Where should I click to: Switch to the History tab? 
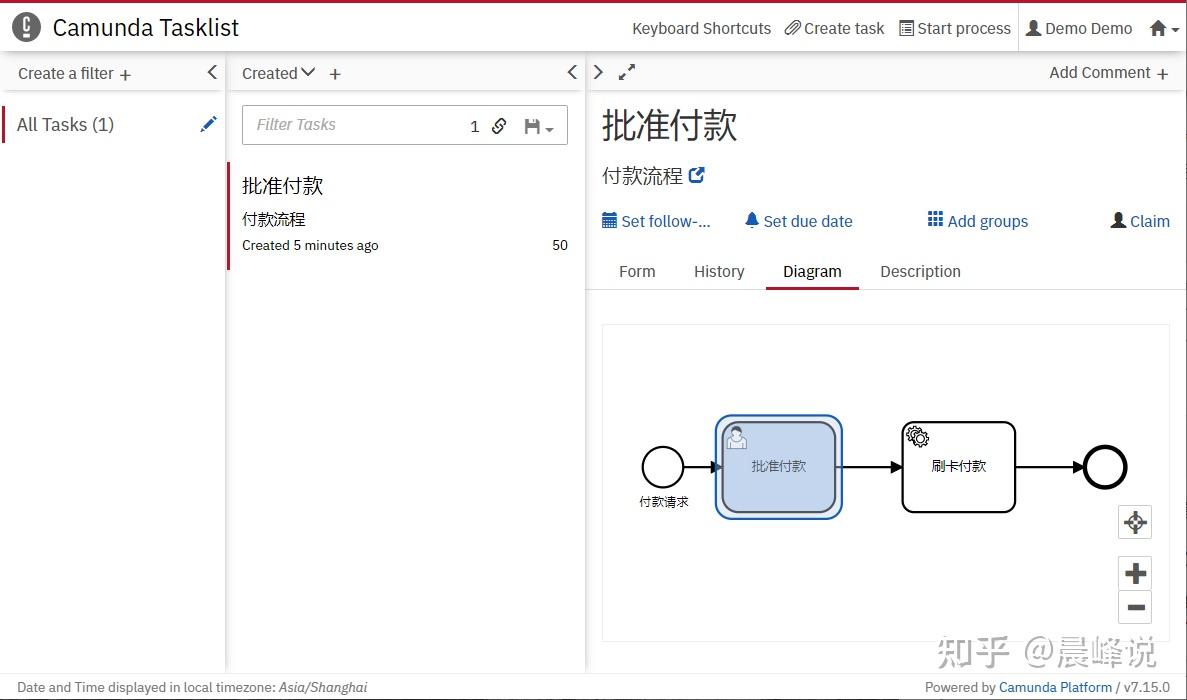point(719,271)
